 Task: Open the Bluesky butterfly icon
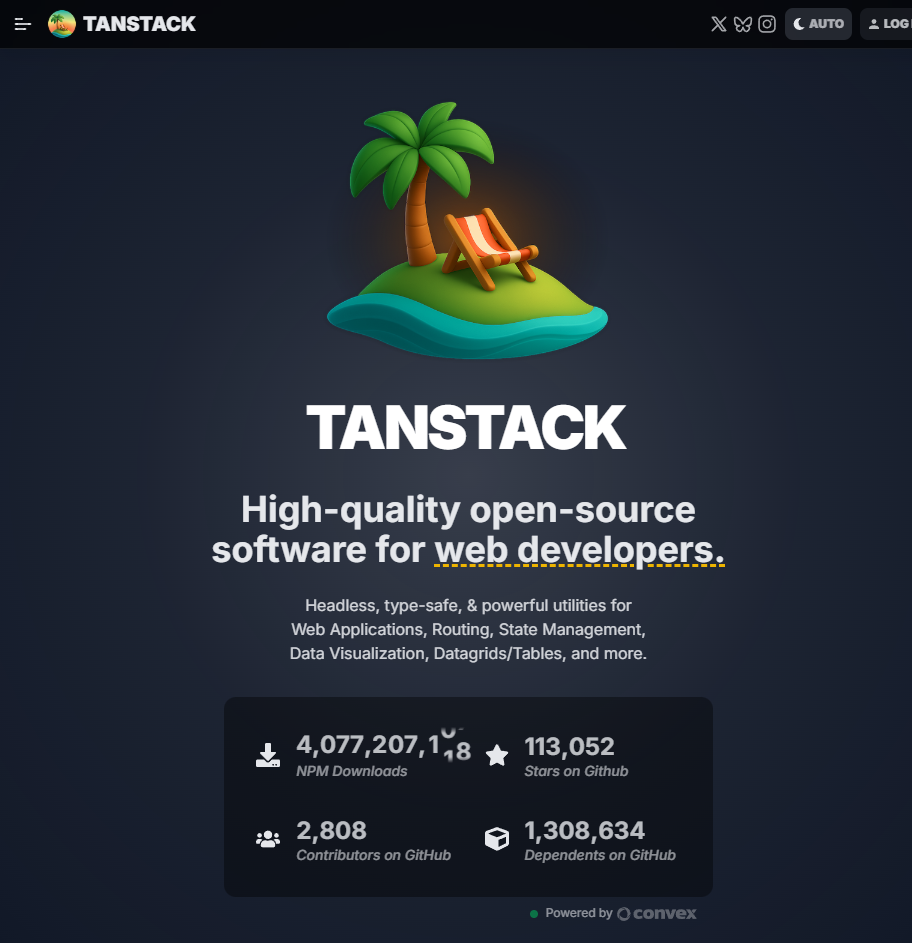coord(742,24)
